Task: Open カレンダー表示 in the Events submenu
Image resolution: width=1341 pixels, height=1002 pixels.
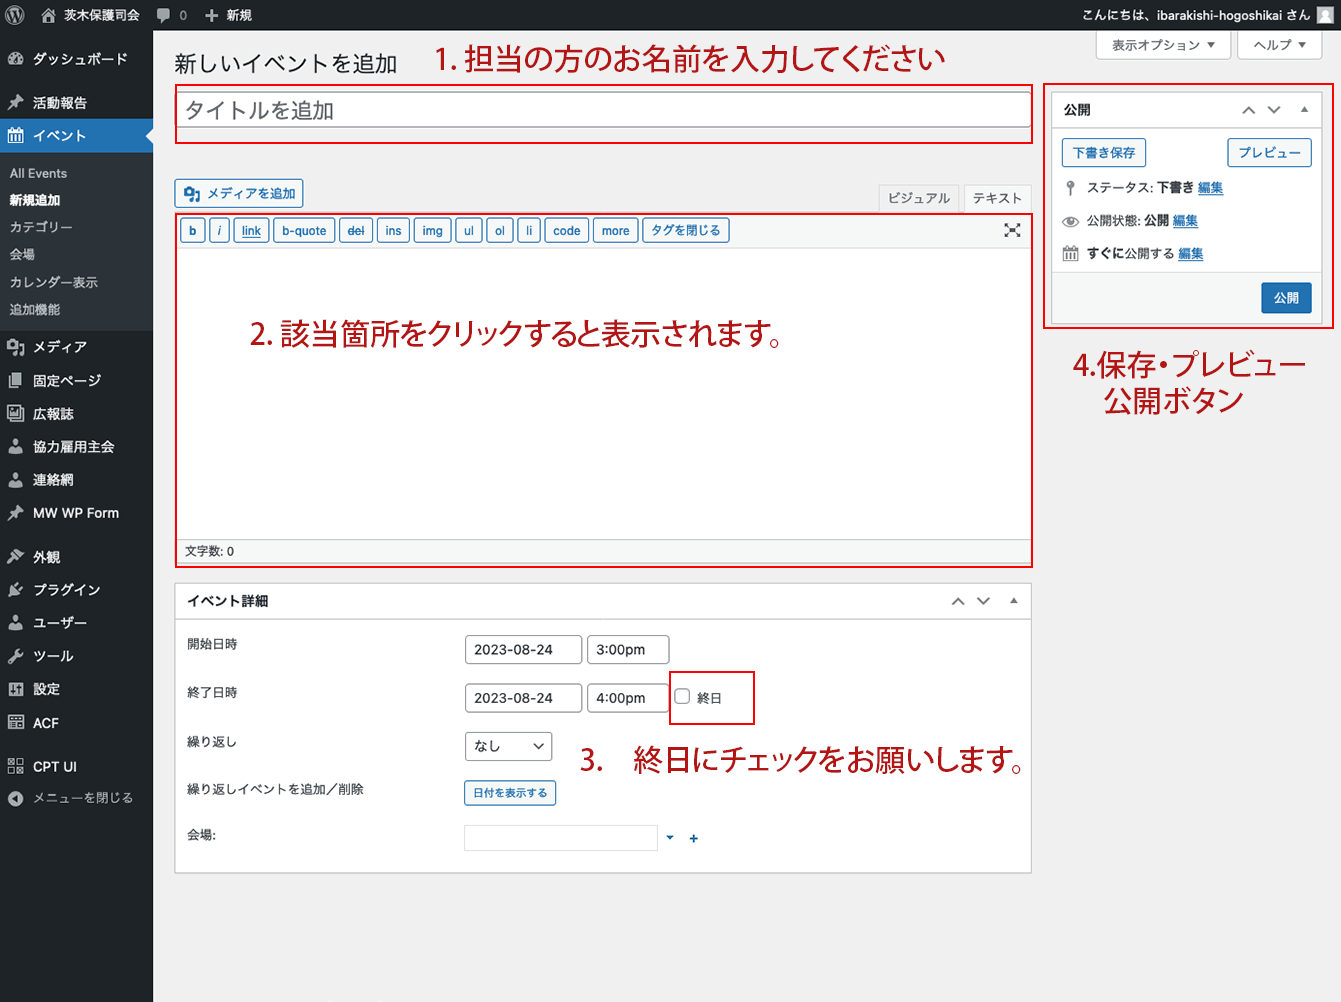Action: coord(54,282)
